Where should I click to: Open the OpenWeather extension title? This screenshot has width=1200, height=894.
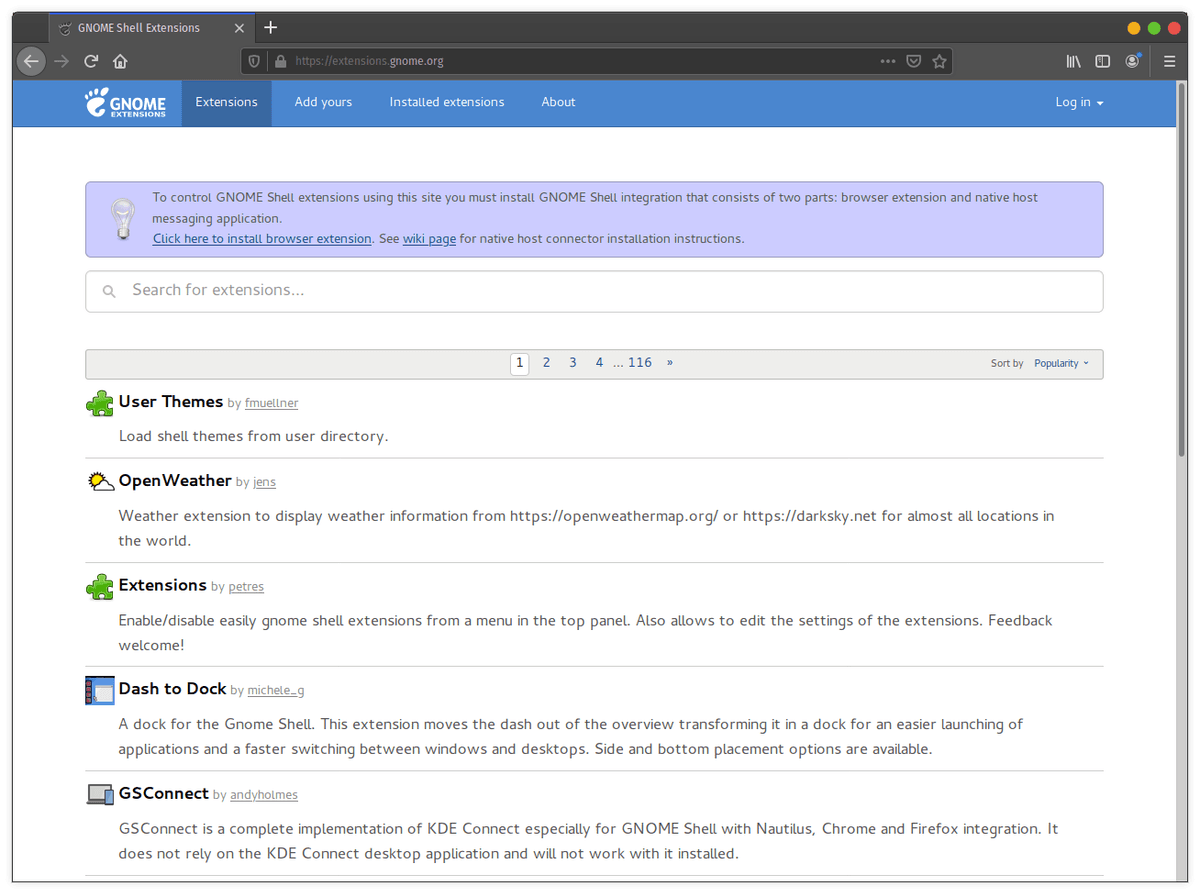pos(175,481)
